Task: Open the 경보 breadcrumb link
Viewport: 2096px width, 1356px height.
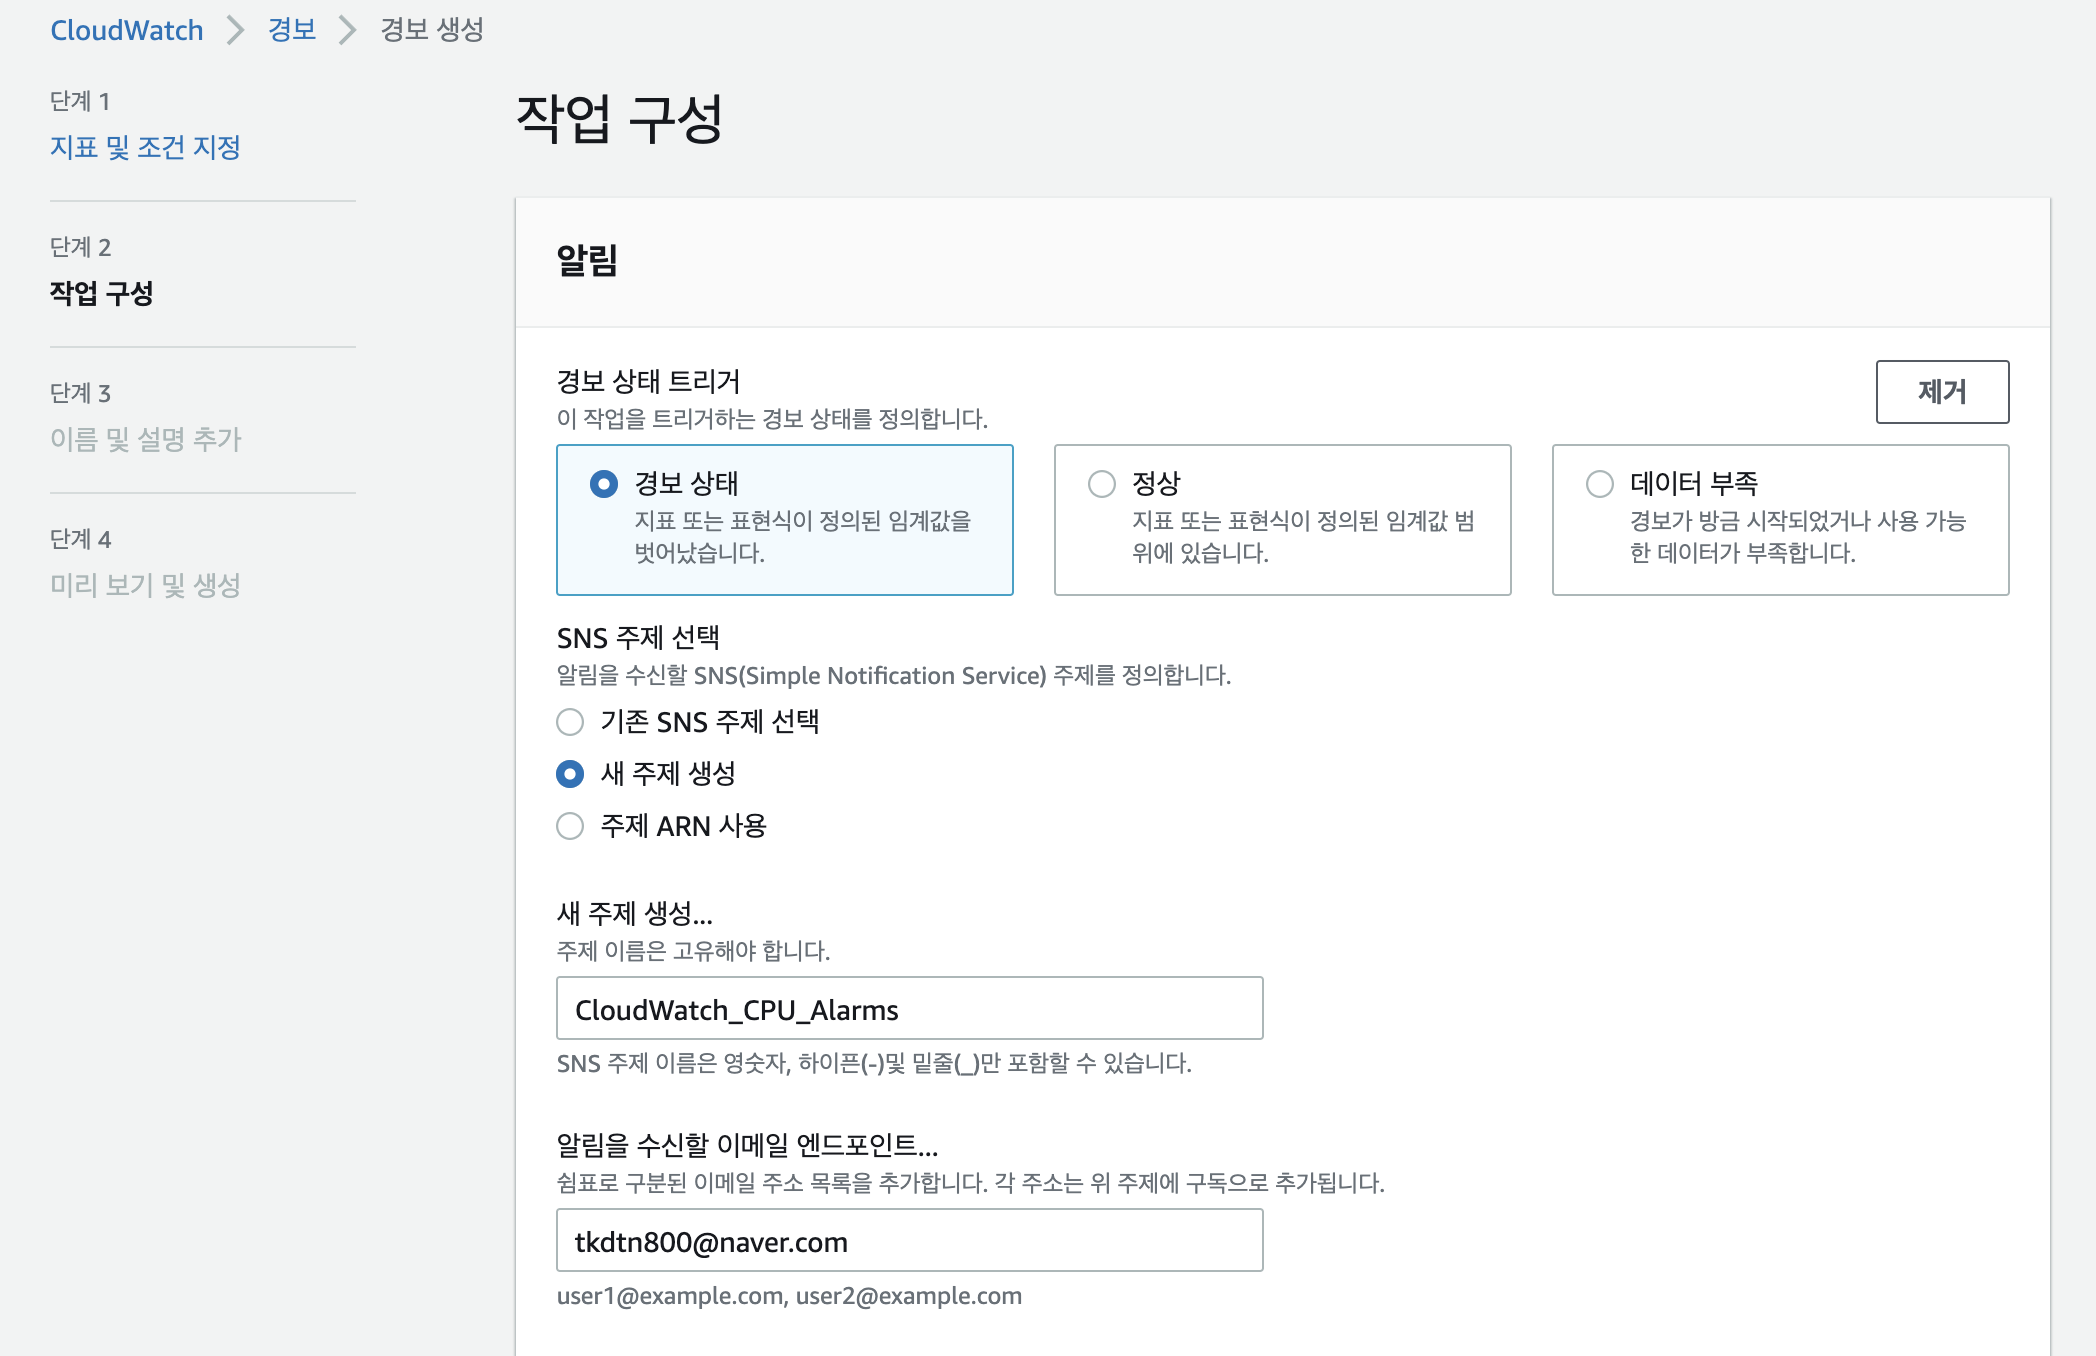Action: (x=291, y=30)
